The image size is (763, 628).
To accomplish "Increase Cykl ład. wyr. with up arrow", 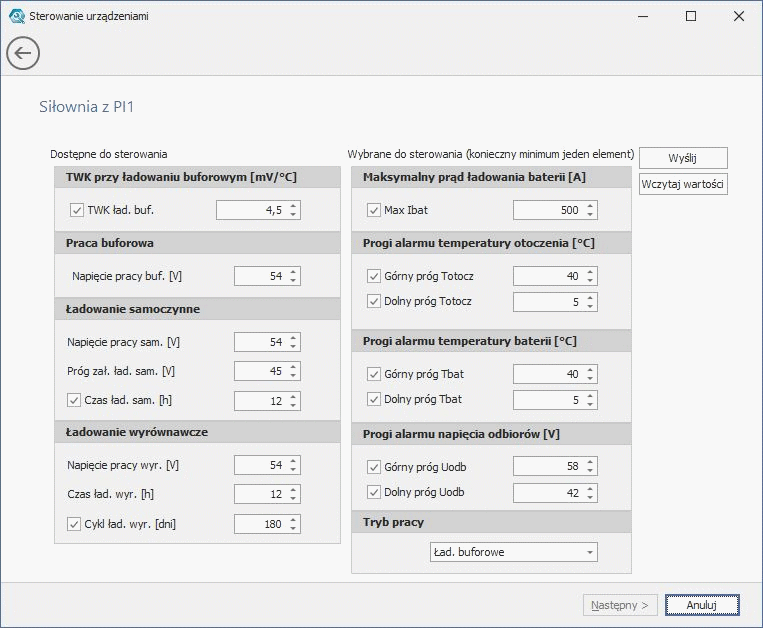I will (x=293, y=520).
